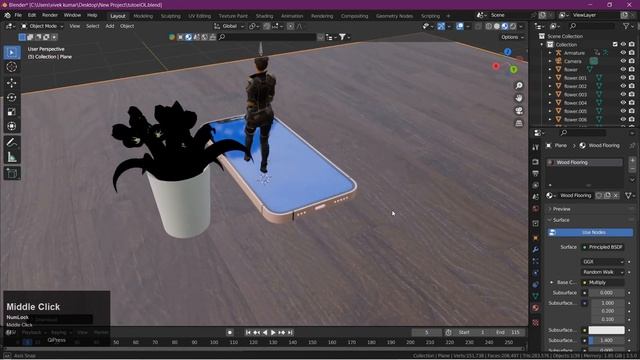Click white Subsurface color swatch
This screenshot has height=360, width=640.
[x=606, y=330]
